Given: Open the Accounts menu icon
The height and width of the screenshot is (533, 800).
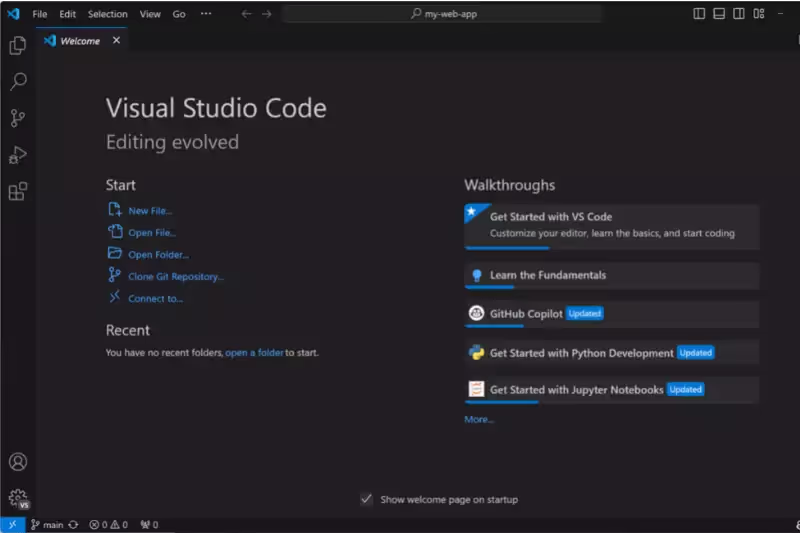Looking at the screenshot, I should (x=18, y=462).
